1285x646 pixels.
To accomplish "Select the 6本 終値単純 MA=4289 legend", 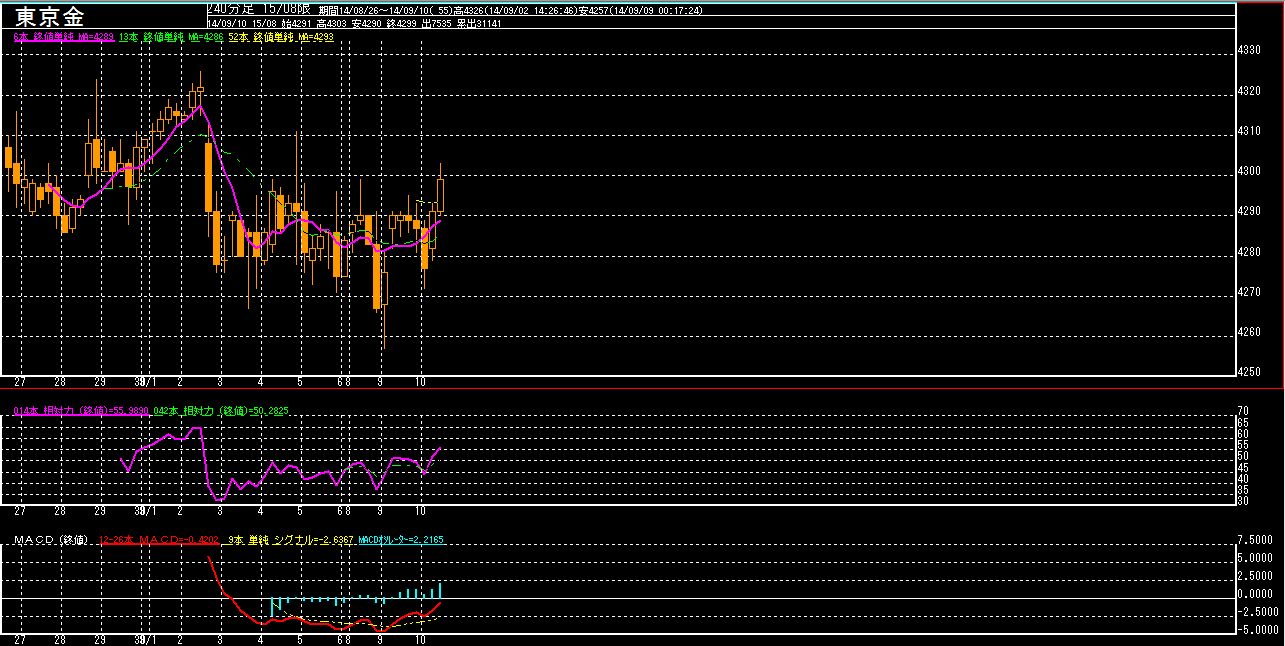I will click(64, 37).
